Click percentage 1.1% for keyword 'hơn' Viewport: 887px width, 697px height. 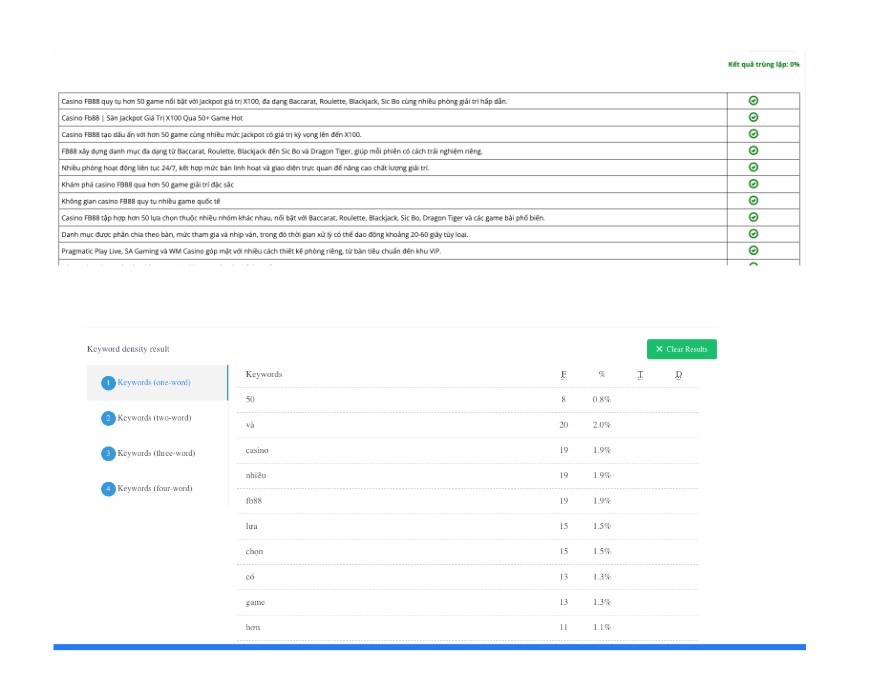(601, 627)
